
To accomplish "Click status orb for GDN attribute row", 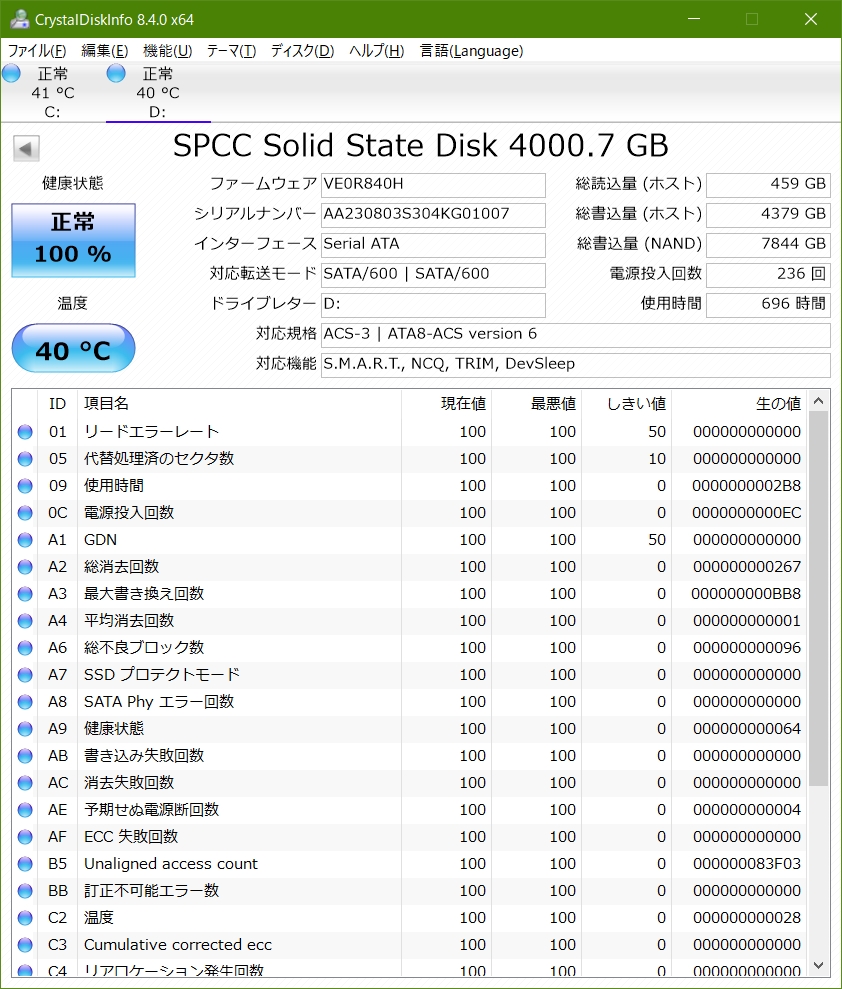I will 25,540.
